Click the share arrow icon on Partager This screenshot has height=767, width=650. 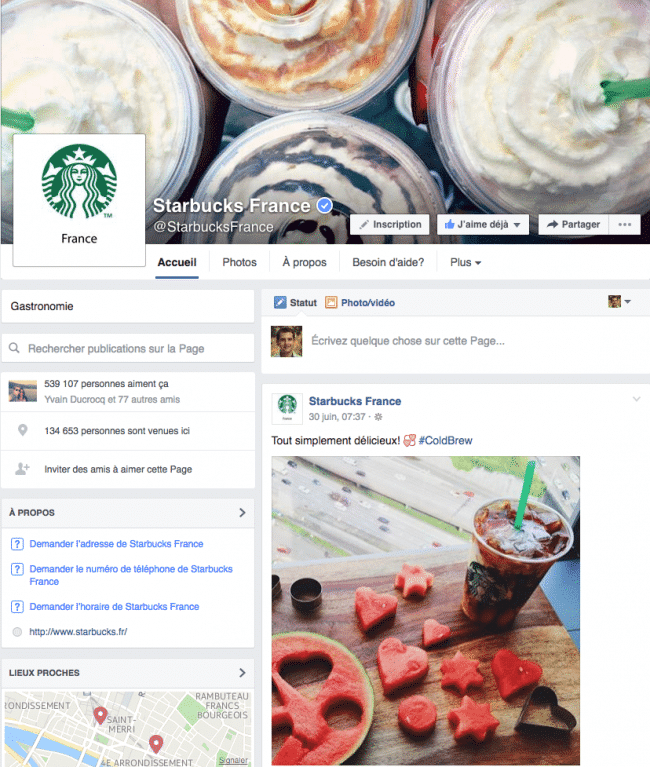click(x=552, y=224)
